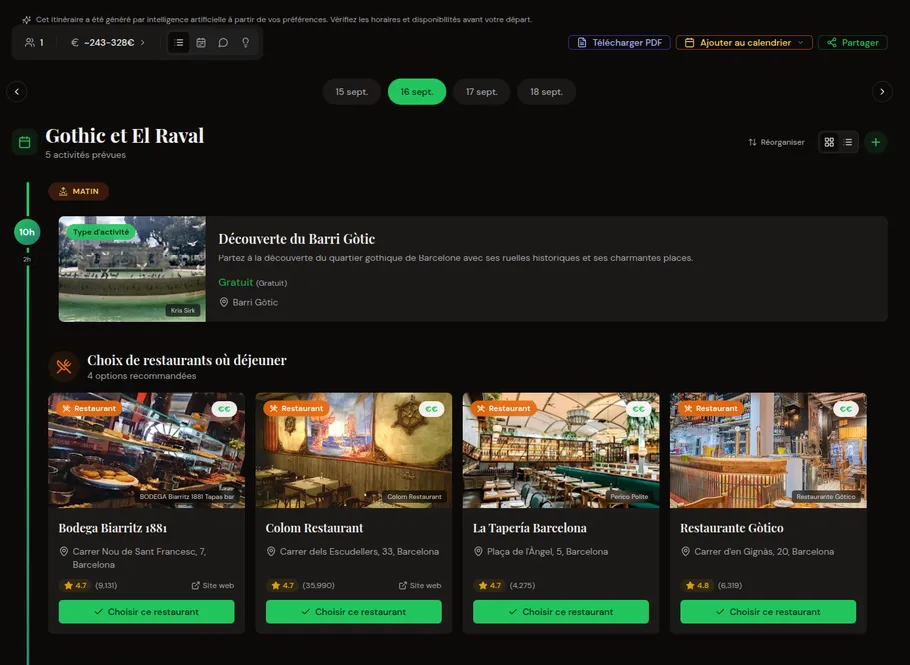
Task: Click the €€ price badge on Bodega Biarritz
Action: coord(225,409)
